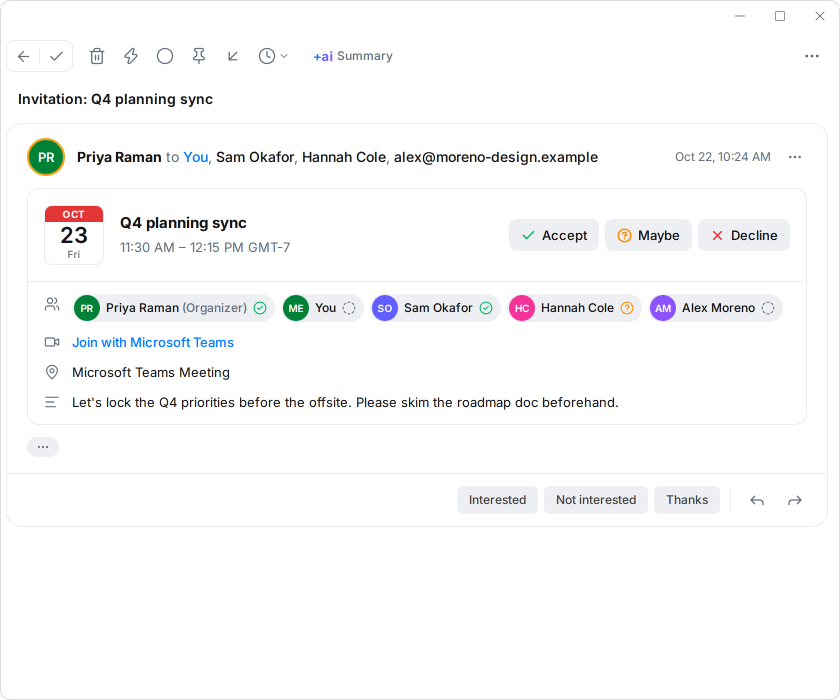
Task: Open message options ellipsis beside the date
Action: 795,157
